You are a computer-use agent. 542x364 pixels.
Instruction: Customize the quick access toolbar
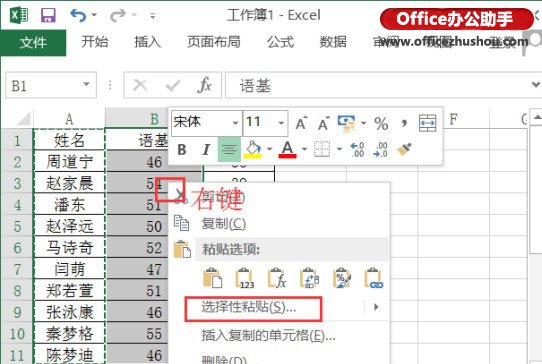(x=152, y=16)
